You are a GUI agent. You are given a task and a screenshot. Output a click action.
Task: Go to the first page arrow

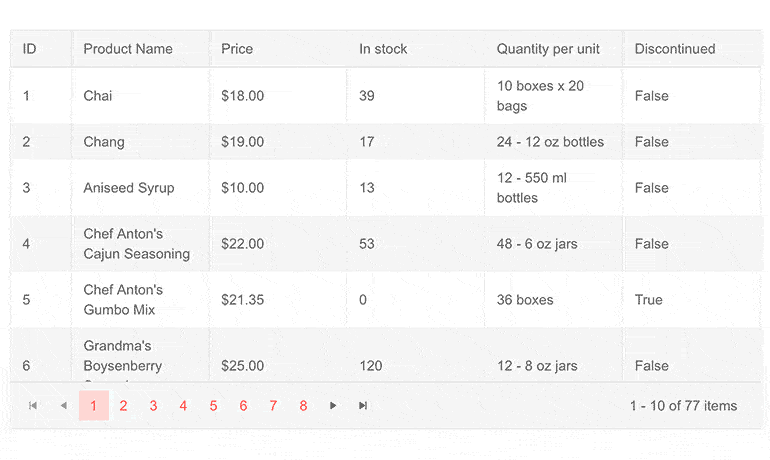33,406
